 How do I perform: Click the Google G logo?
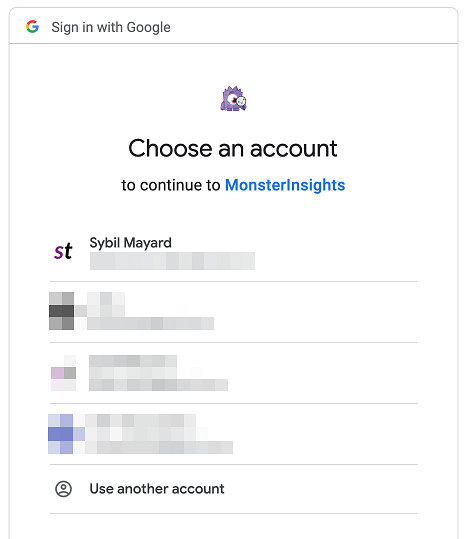32,27
